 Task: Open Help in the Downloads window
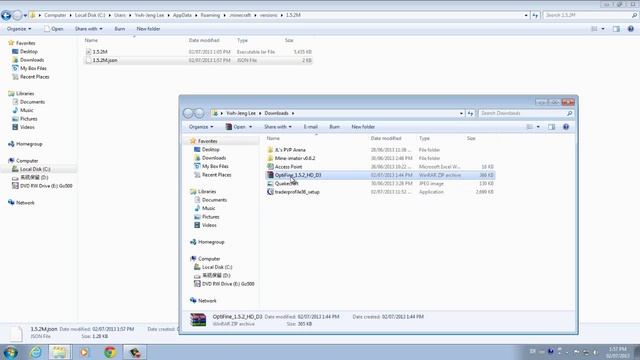coord(566,127)
